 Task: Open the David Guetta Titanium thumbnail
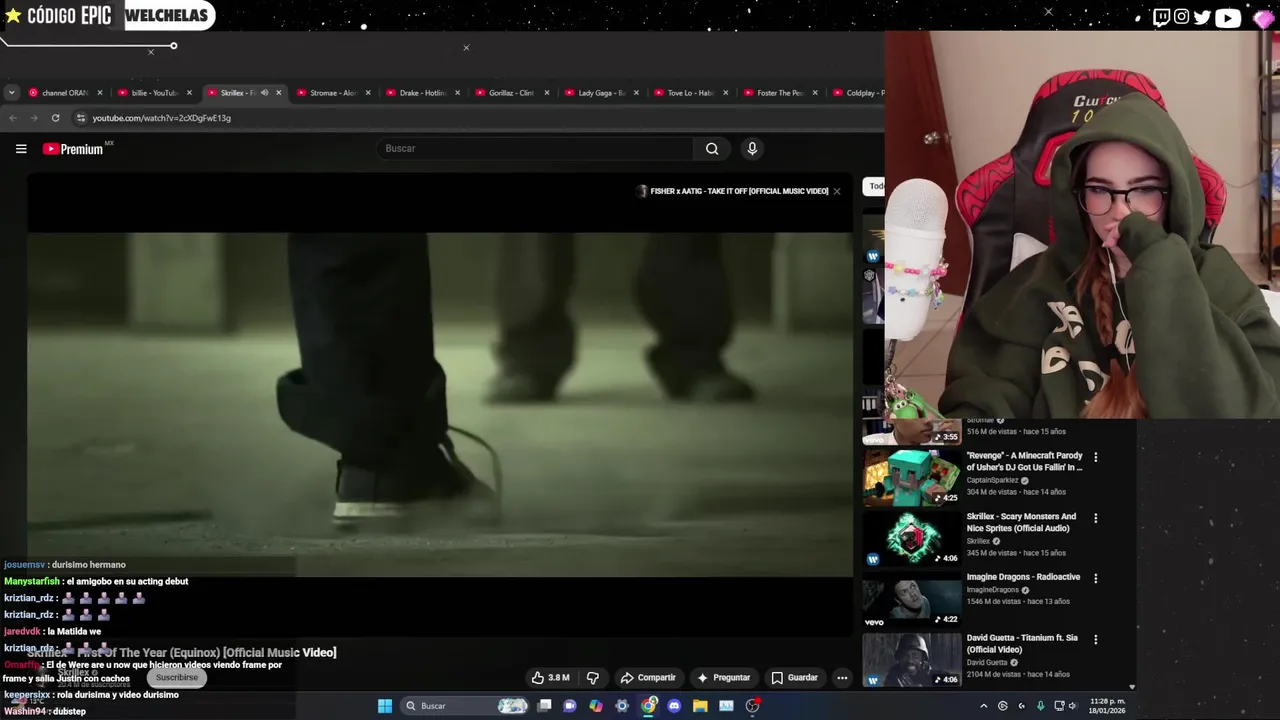pos(911,659)
